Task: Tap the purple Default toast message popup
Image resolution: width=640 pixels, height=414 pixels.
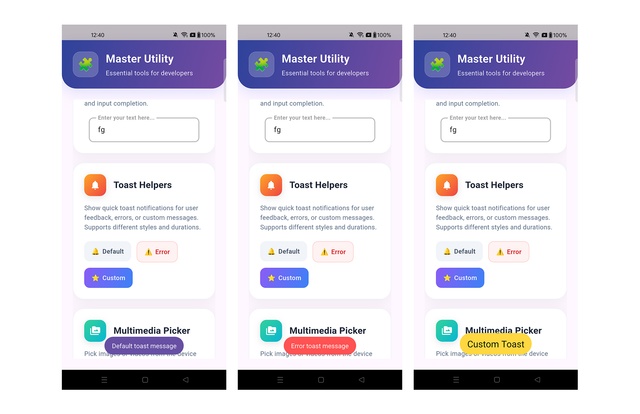Action: click(x=144, y=346)
